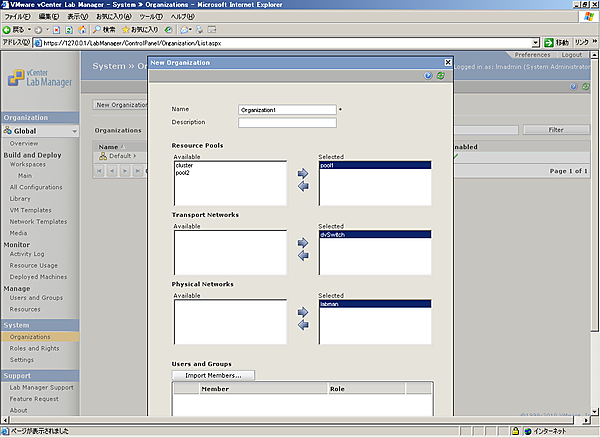Select cluster in Available resource pools
The width and height of the screenshot is (600, 438).
(x=184, y=165)
